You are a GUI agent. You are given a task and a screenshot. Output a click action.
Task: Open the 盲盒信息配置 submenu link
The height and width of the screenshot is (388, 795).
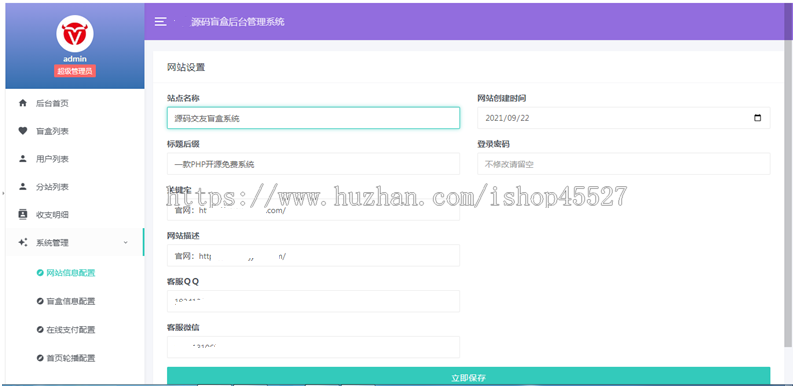pos(70,301)
